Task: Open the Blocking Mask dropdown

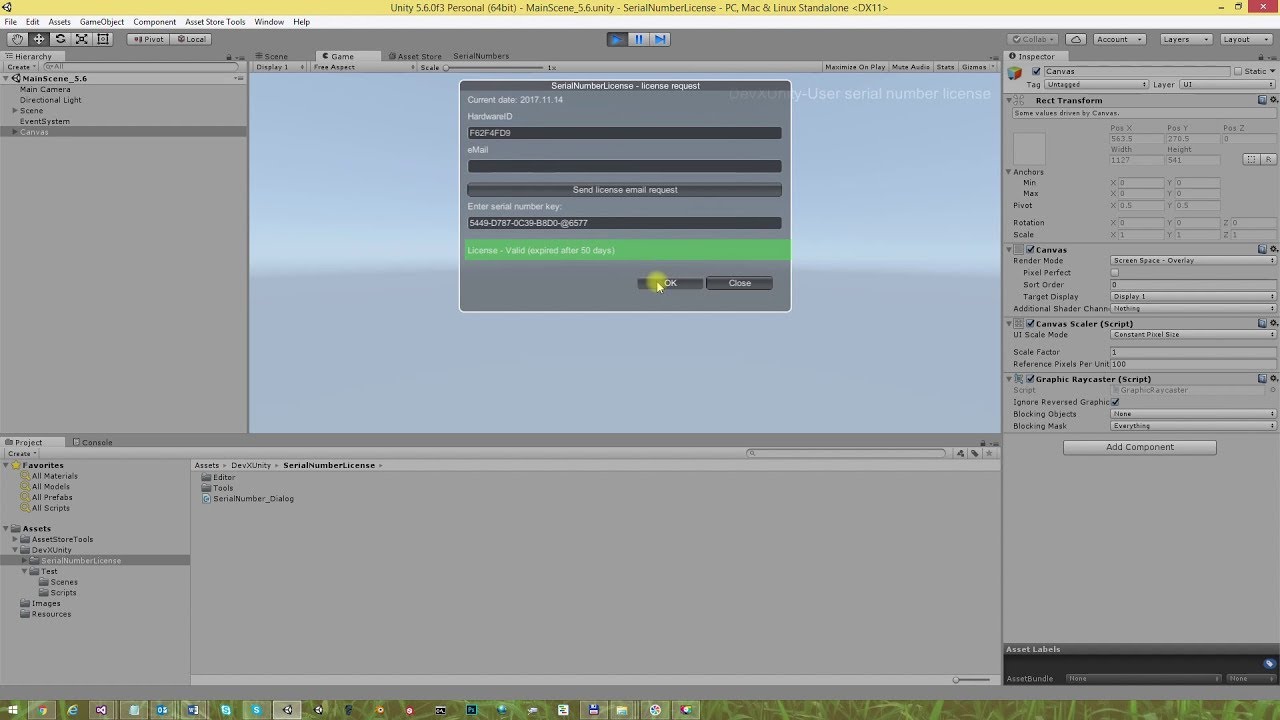Action: tap(1194, 426)
